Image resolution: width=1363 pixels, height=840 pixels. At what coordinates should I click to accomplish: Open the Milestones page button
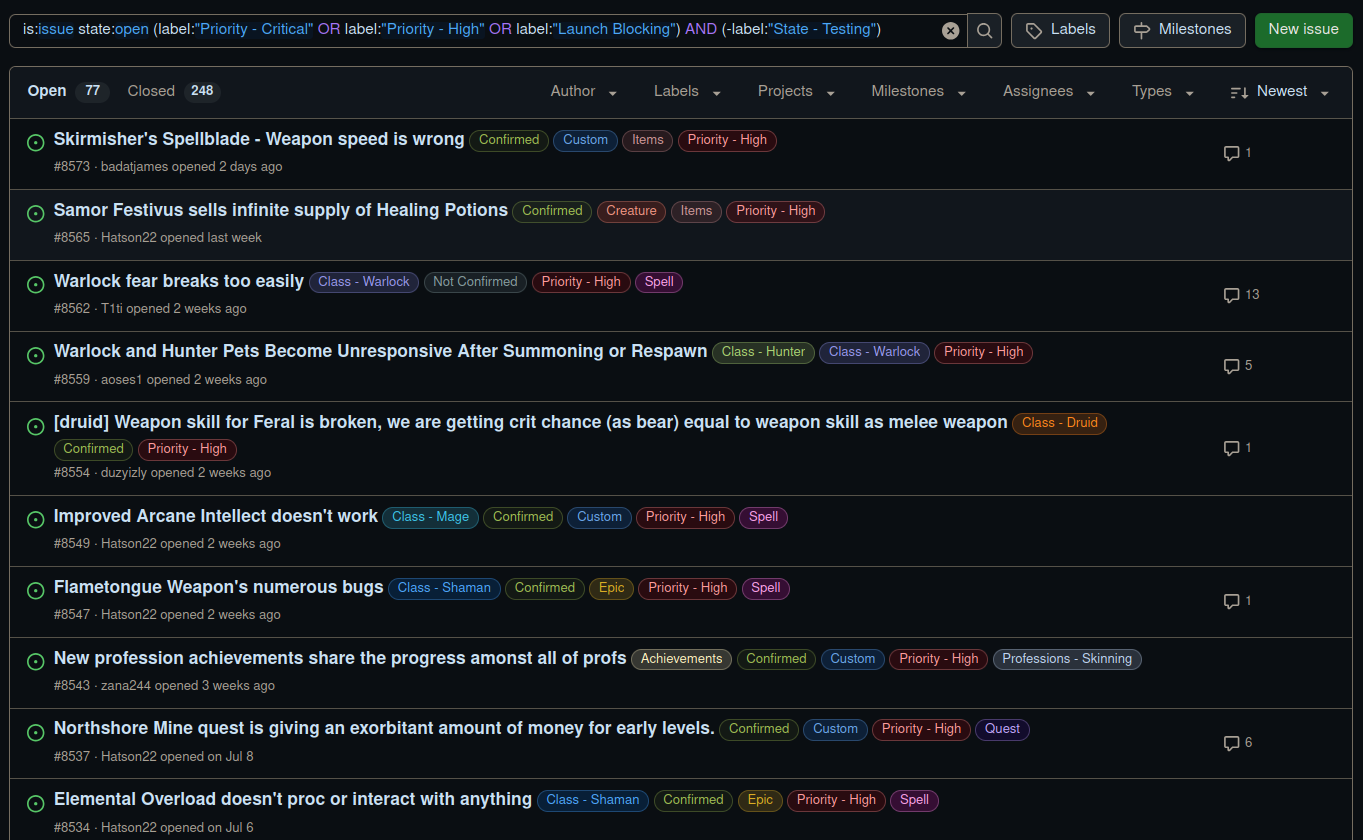[1182, 30]
